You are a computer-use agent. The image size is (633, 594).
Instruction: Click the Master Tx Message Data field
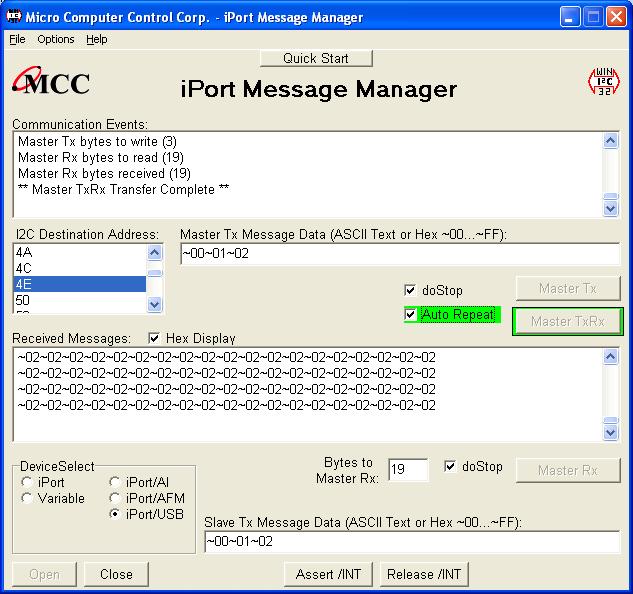[400, 254]
